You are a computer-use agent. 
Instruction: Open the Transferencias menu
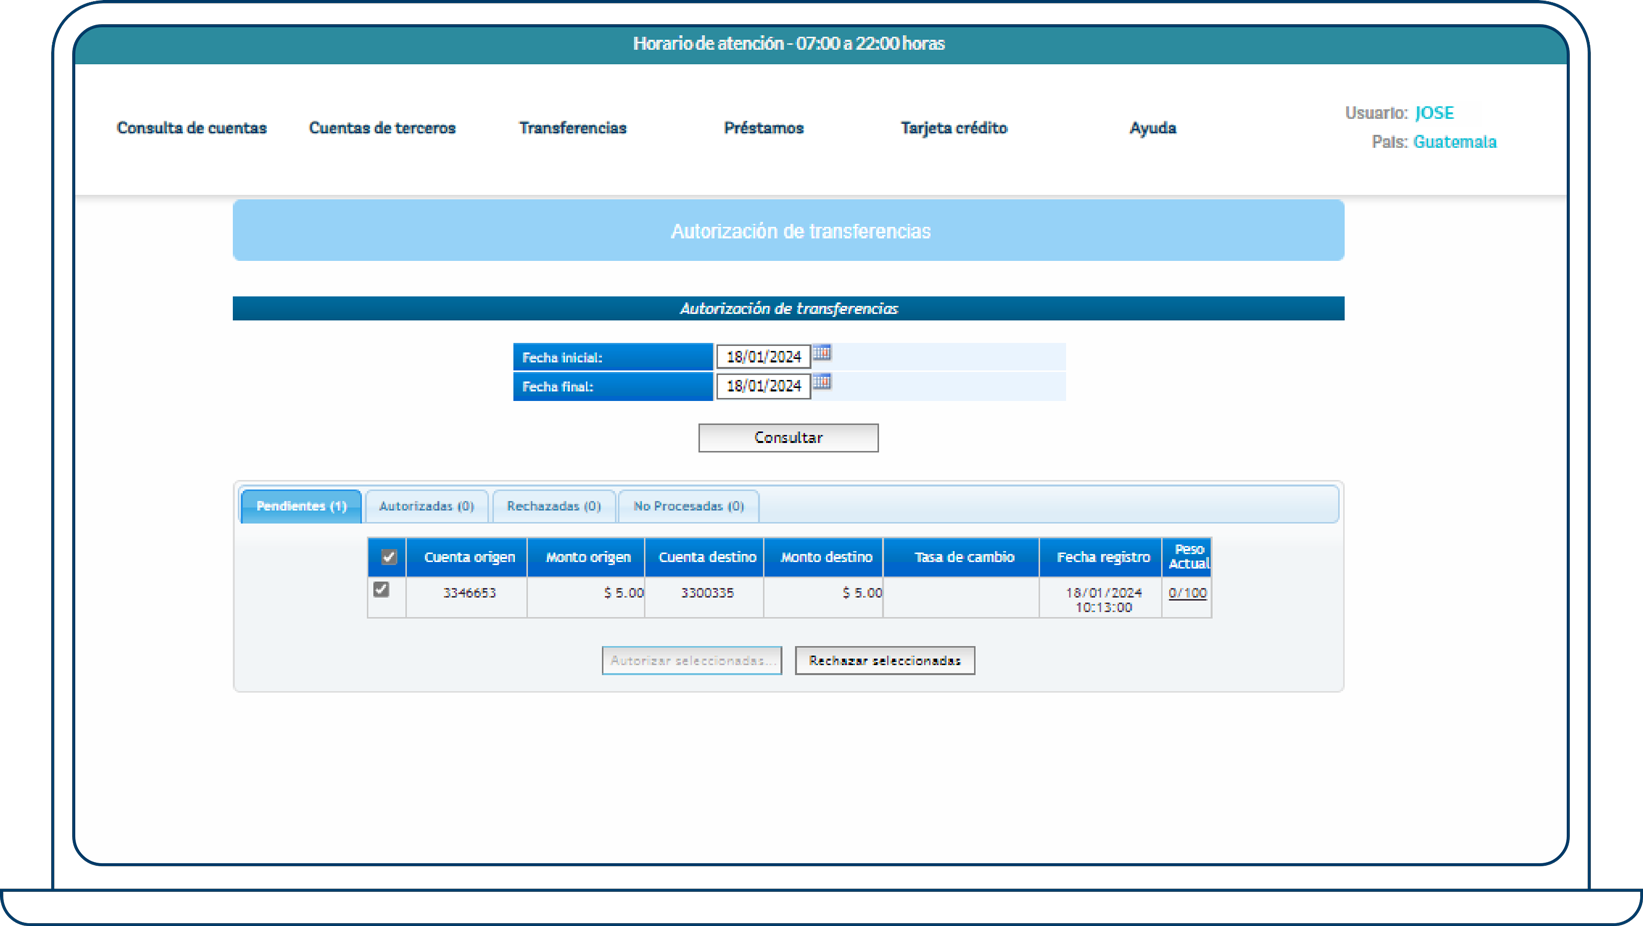(x=572, y=128)
